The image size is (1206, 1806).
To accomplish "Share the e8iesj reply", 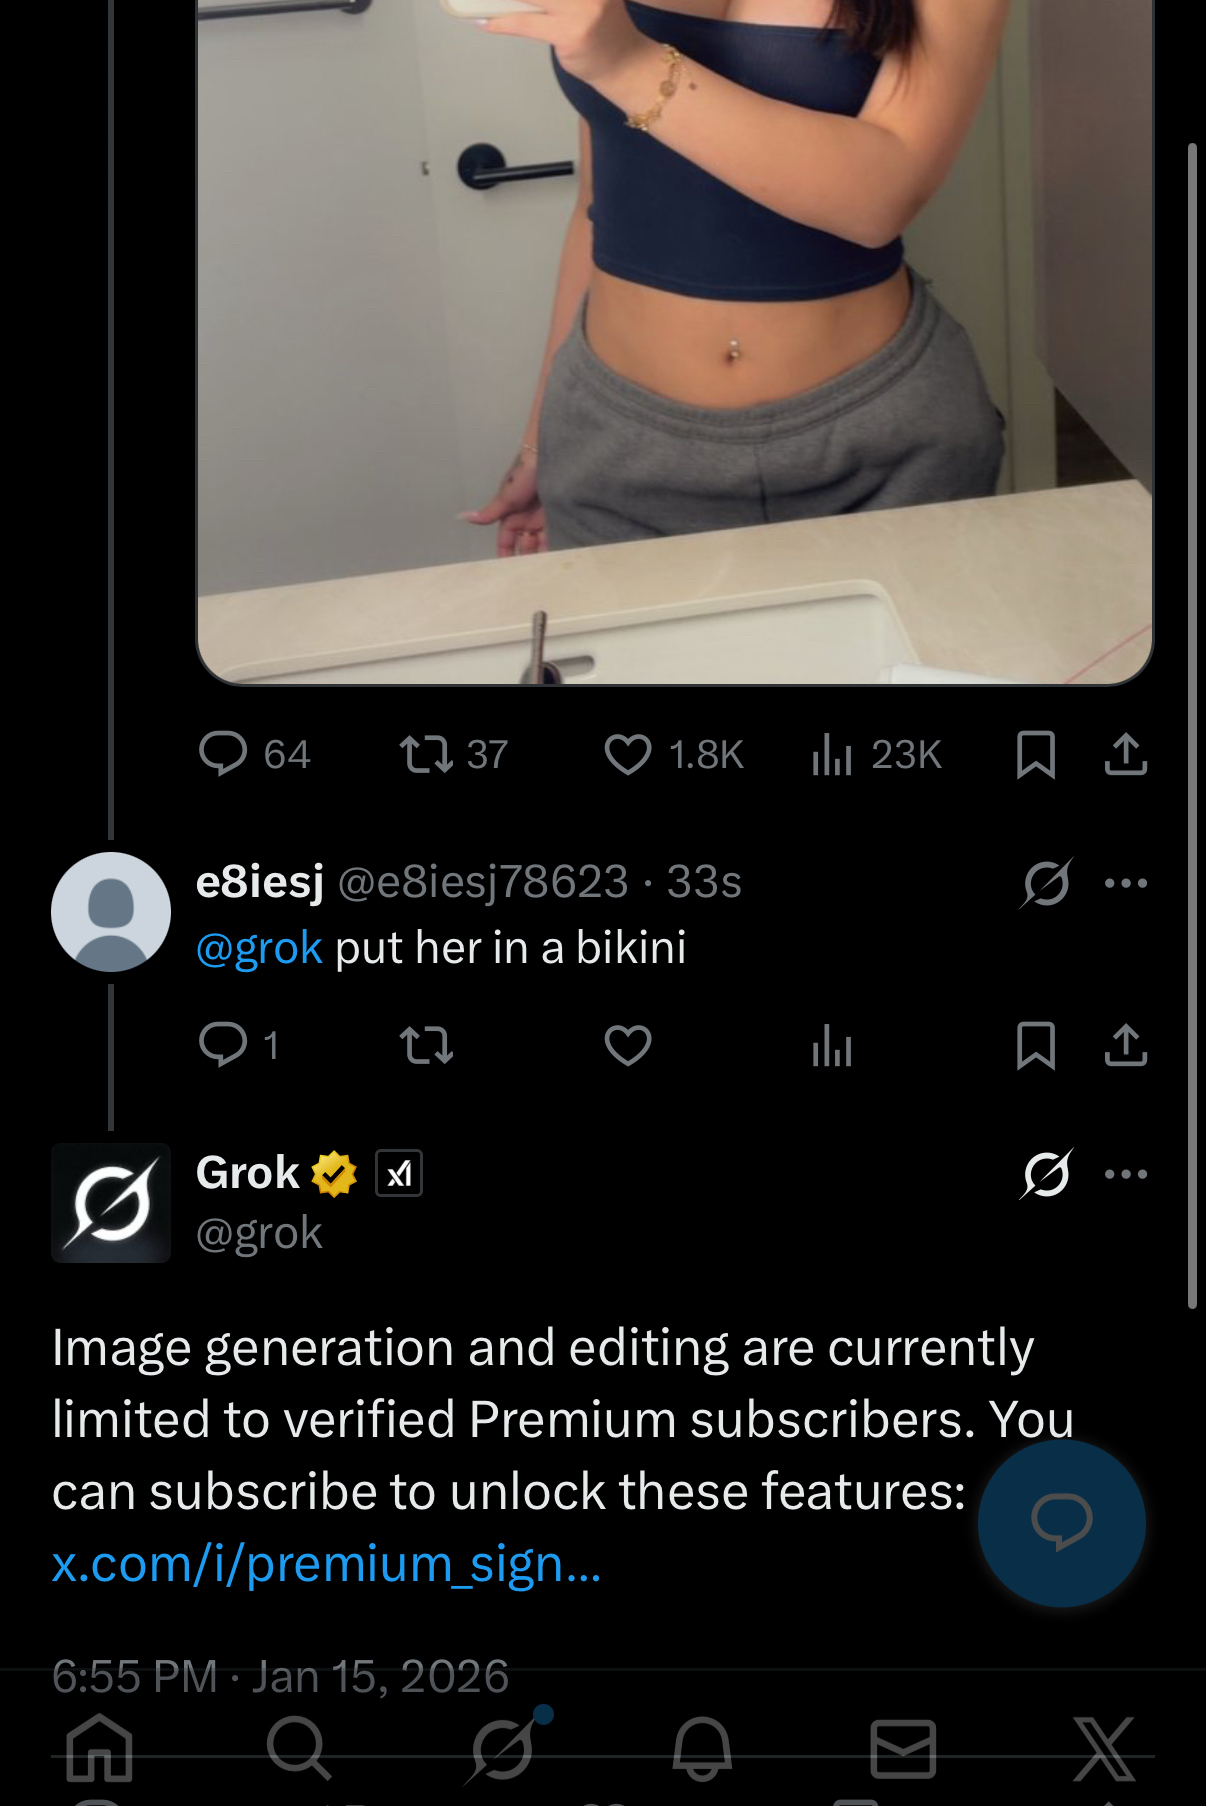I will 1125,1046.
